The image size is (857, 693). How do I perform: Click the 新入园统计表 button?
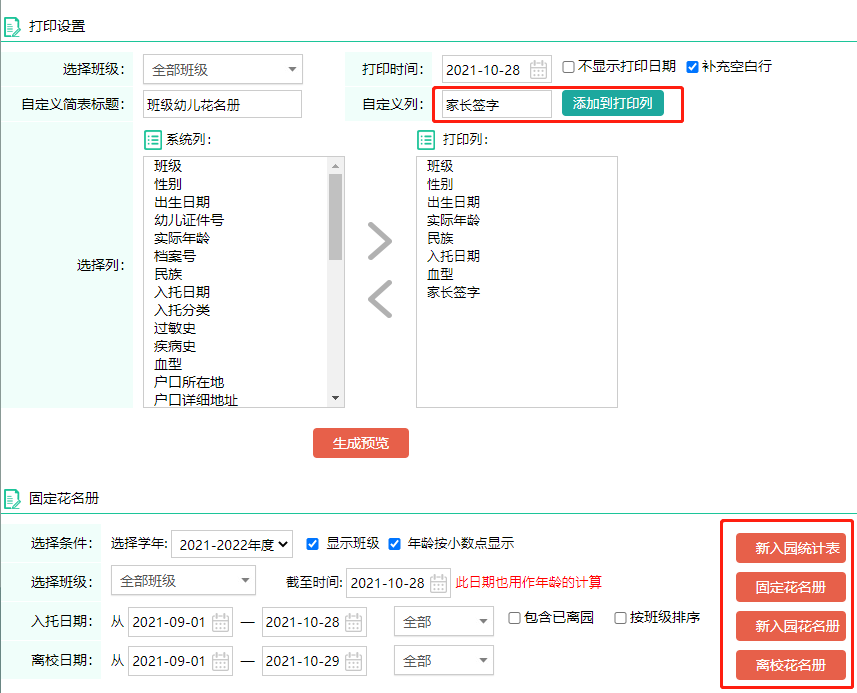point(791,548)
